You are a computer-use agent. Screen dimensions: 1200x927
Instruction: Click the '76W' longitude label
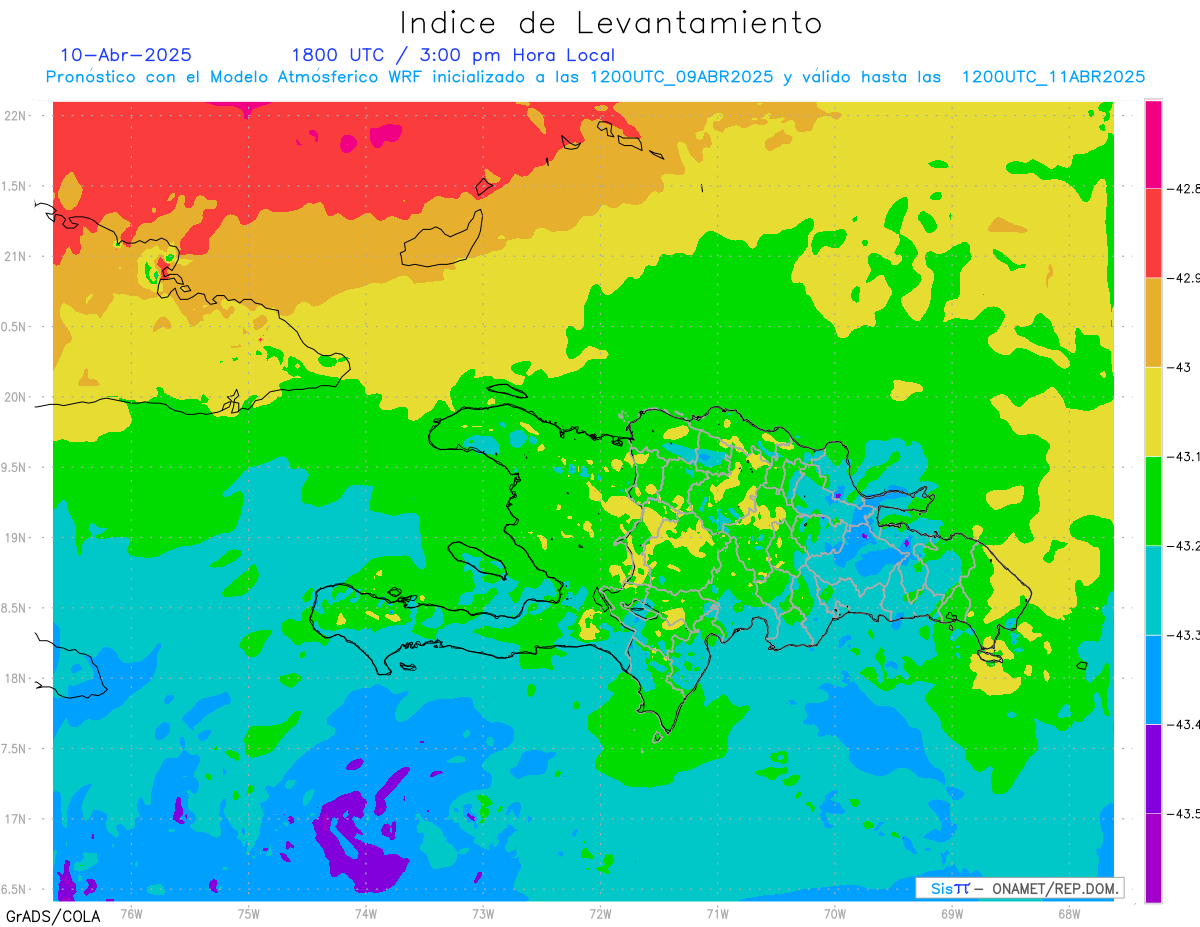(131, 913)
